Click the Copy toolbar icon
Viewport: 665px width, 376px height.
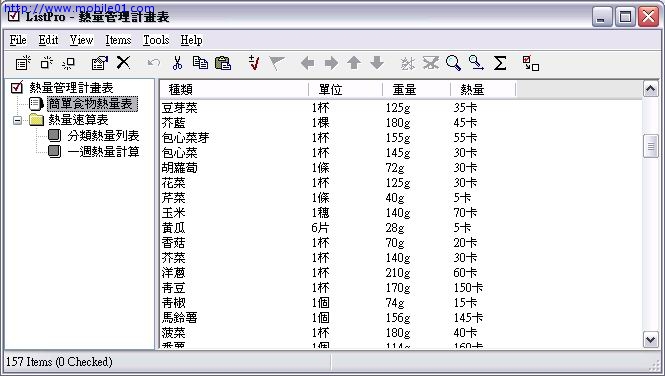point(200,63)
